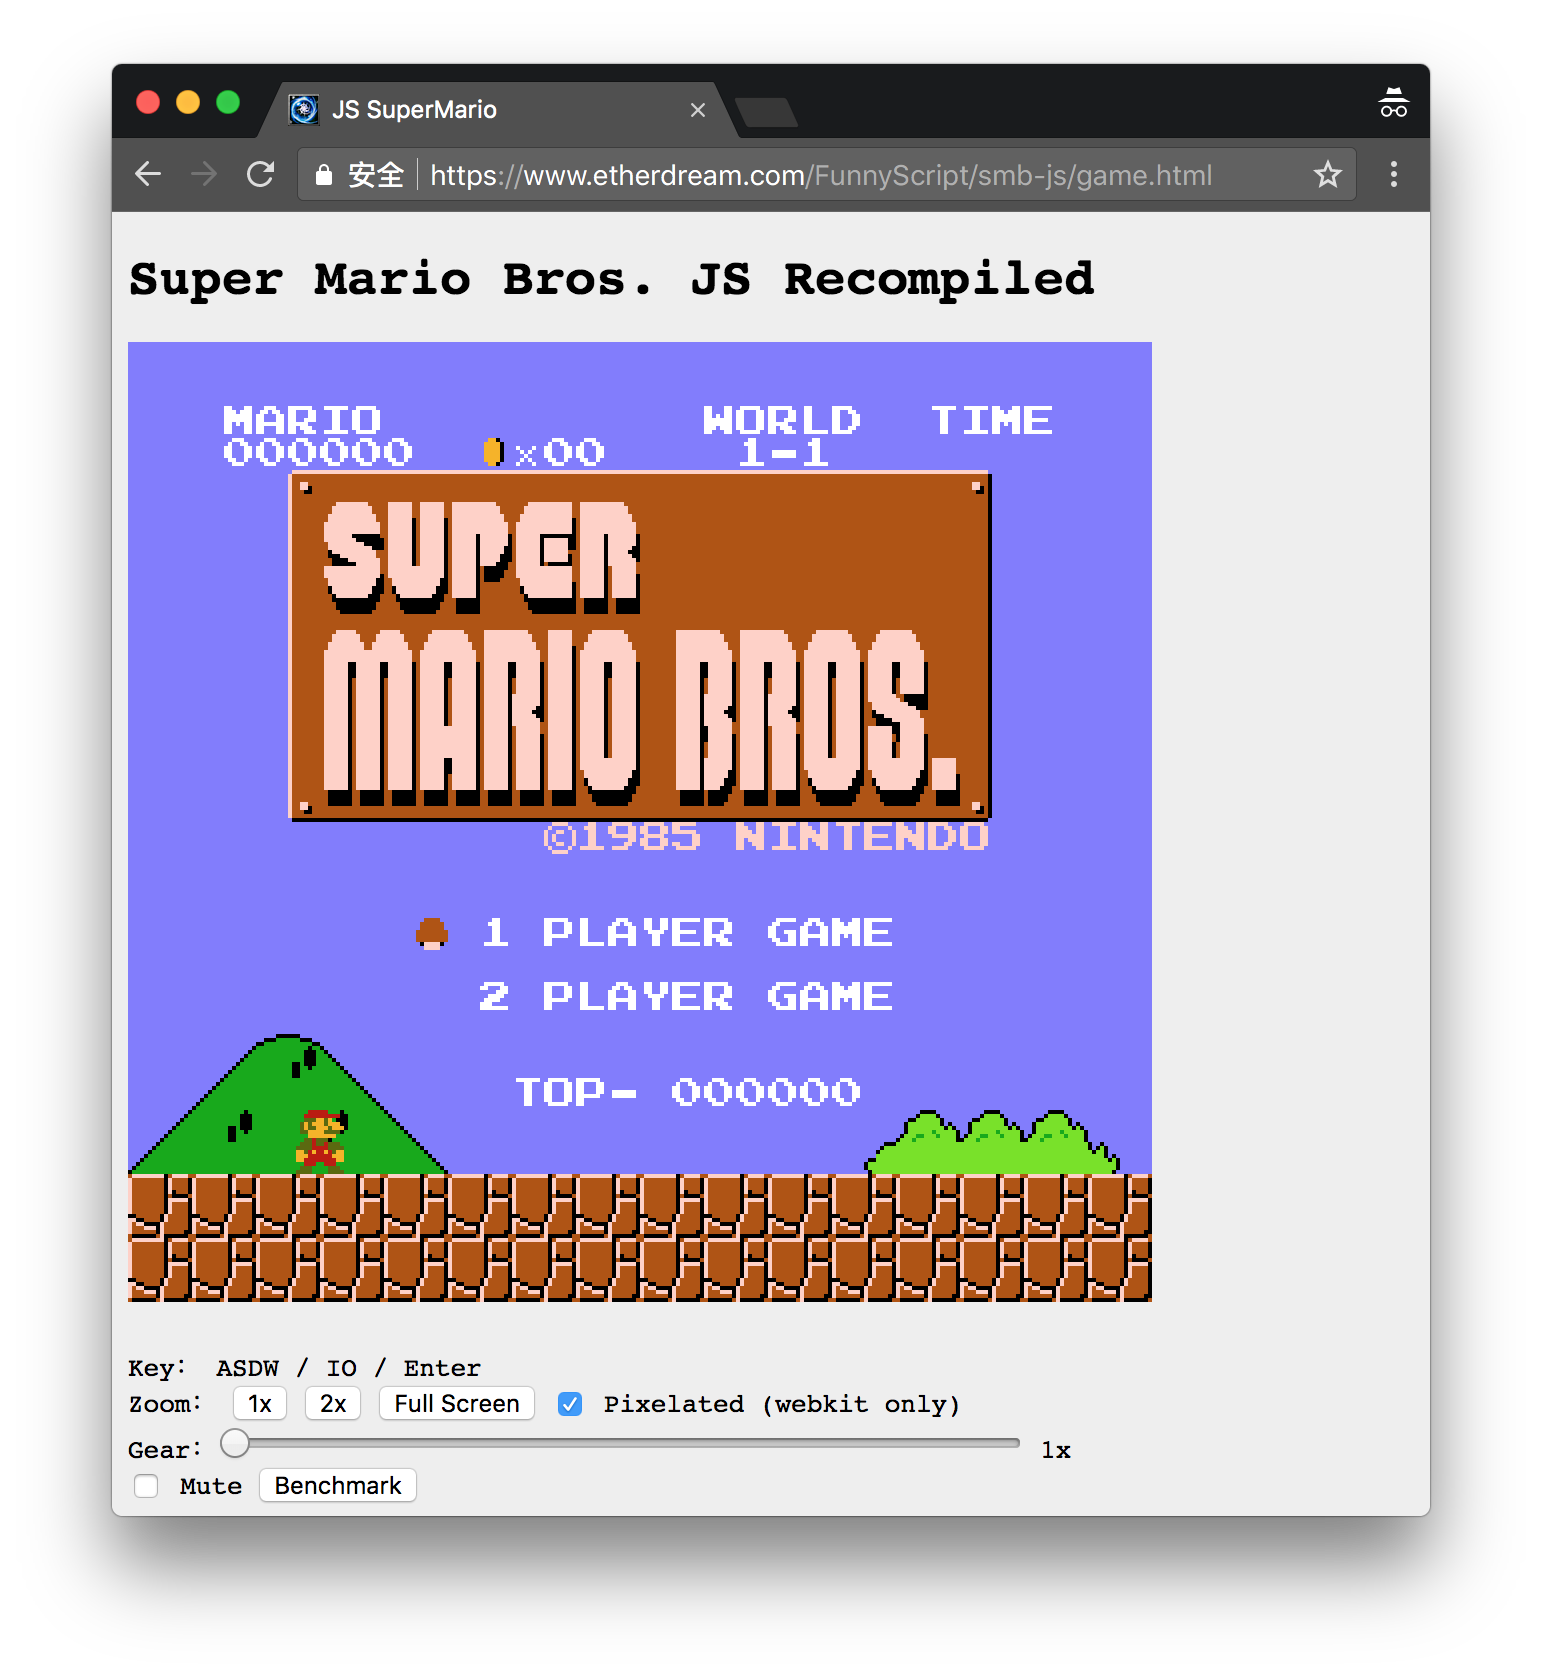Viewport: 1542px width, 1676px height.
Task: Click the Gear slider handle
Action: (235, 1443)
